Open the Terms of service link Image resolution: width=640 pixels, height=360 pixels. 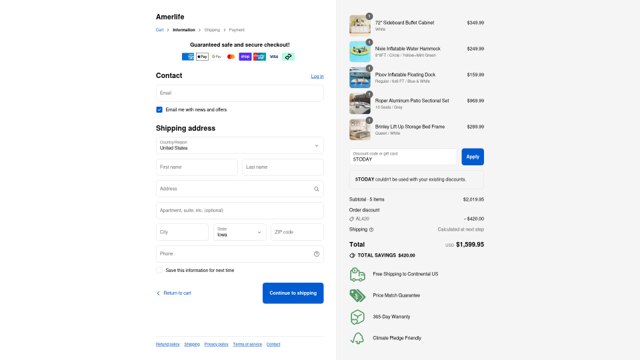[247, 344]
